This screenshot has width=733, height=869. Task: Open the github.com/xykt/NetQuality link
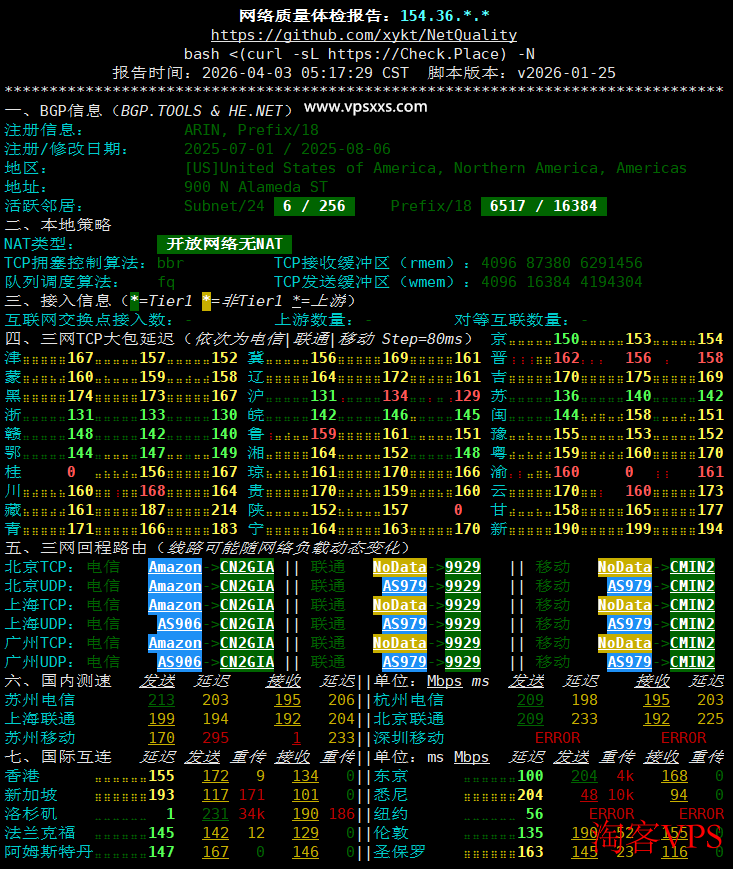click(x=364, y=35)
